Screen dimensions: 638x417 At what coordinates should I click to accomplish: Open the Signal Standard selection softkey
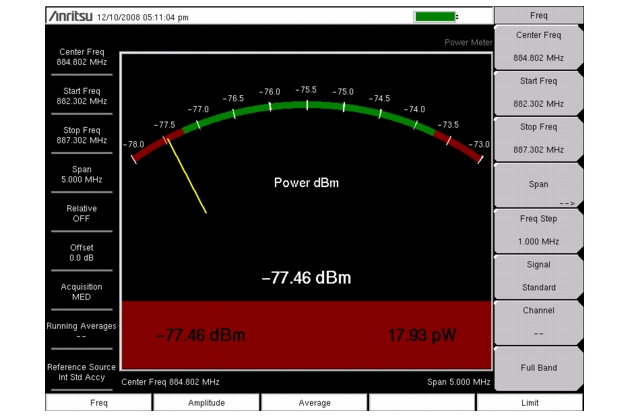pos(538,276)
